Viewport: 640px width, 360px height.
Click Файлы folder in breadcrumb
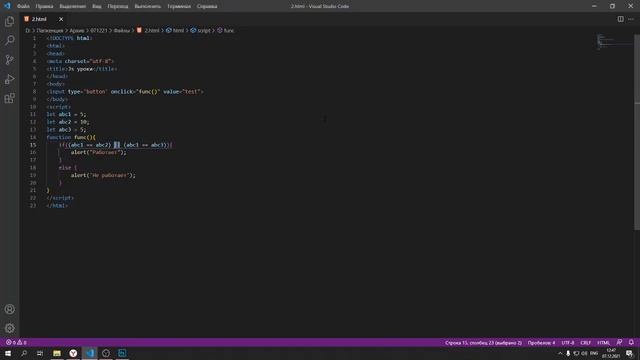tap(122, 30)
